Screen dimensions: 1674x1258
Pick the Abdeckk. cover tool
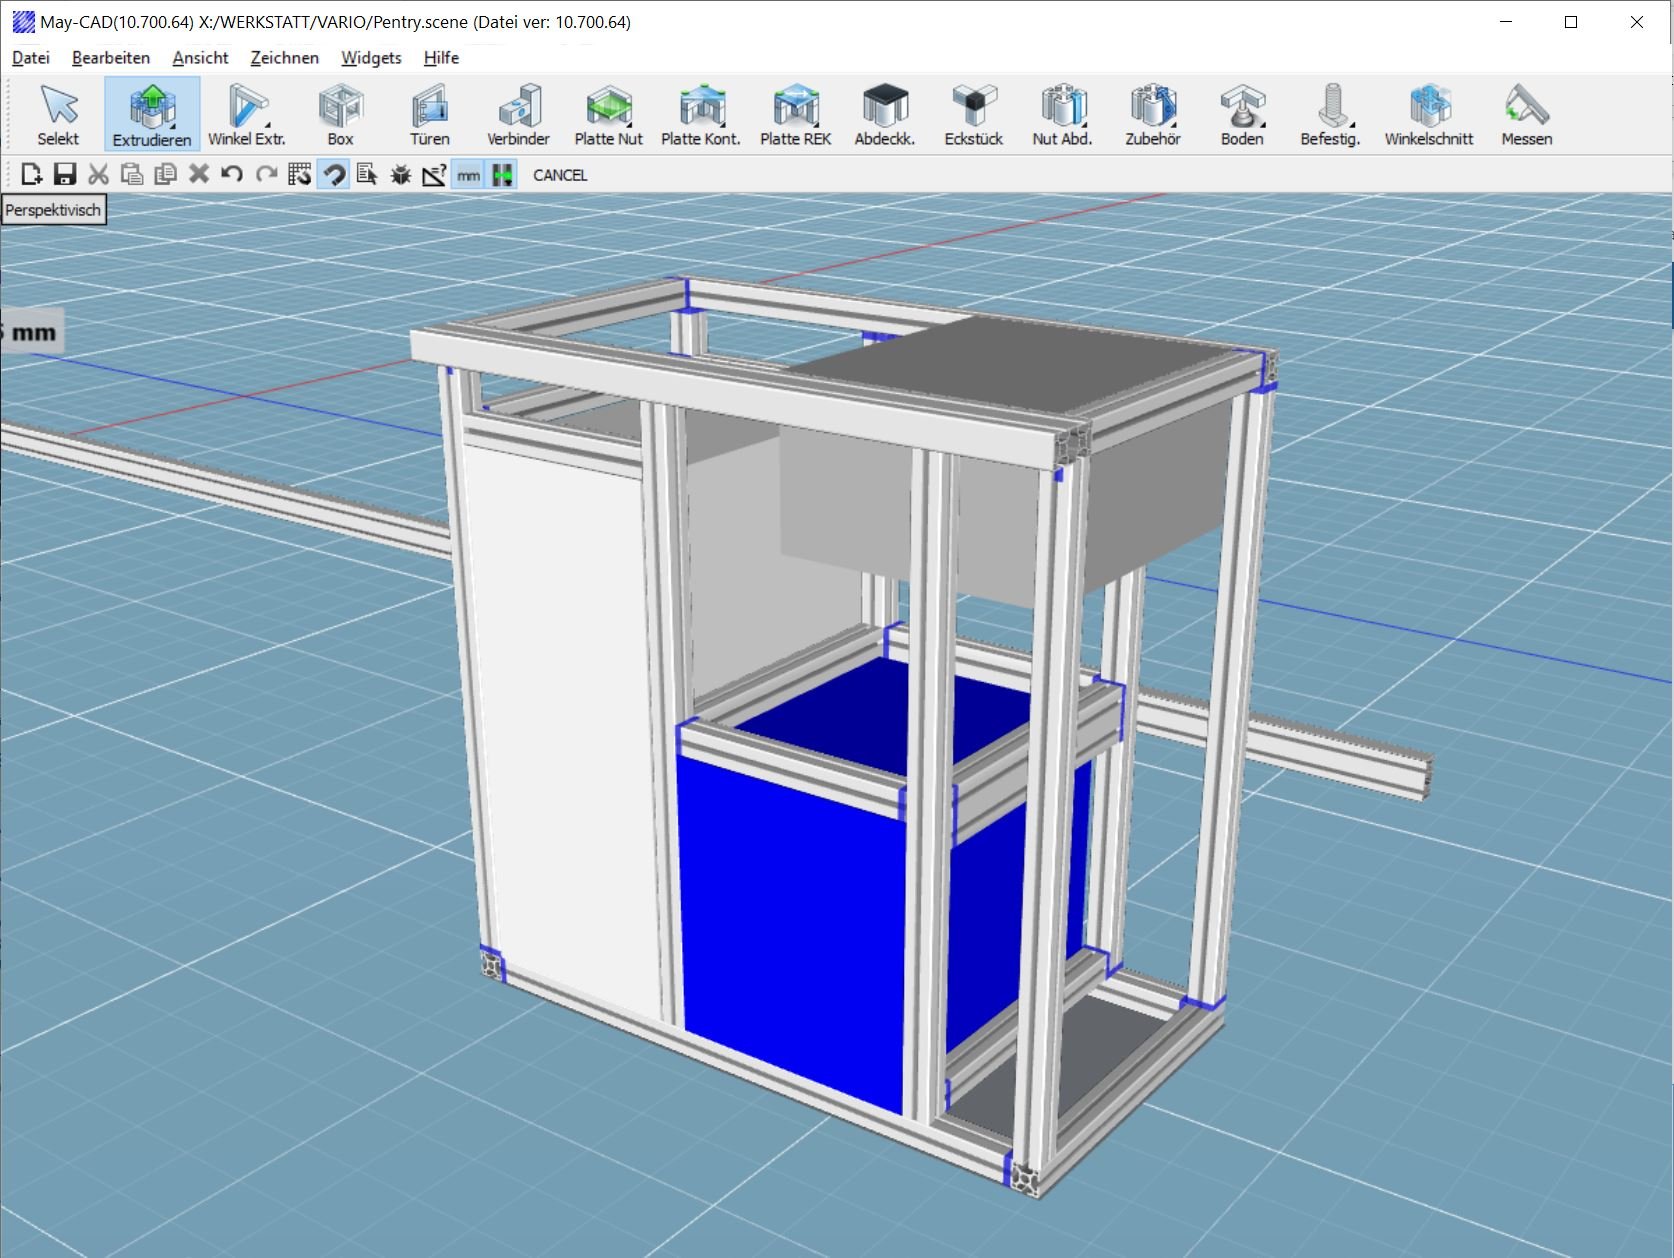coord(884,115)
